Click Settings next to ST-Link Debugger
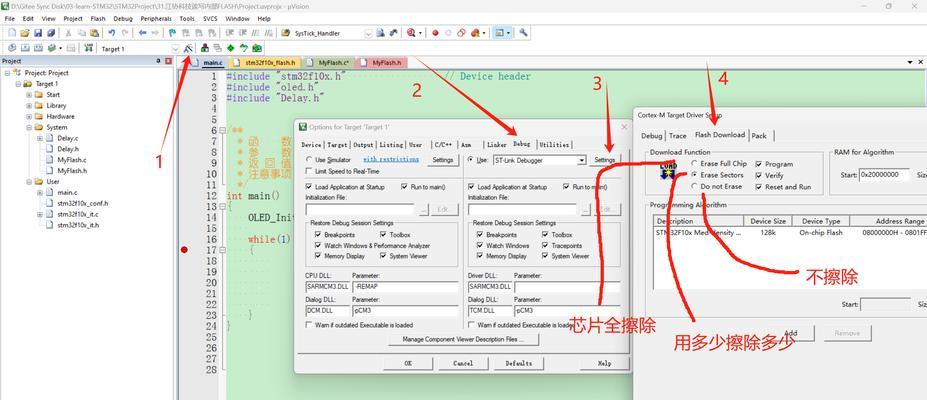Screen dimensions: 927x400 click(605, 160)
